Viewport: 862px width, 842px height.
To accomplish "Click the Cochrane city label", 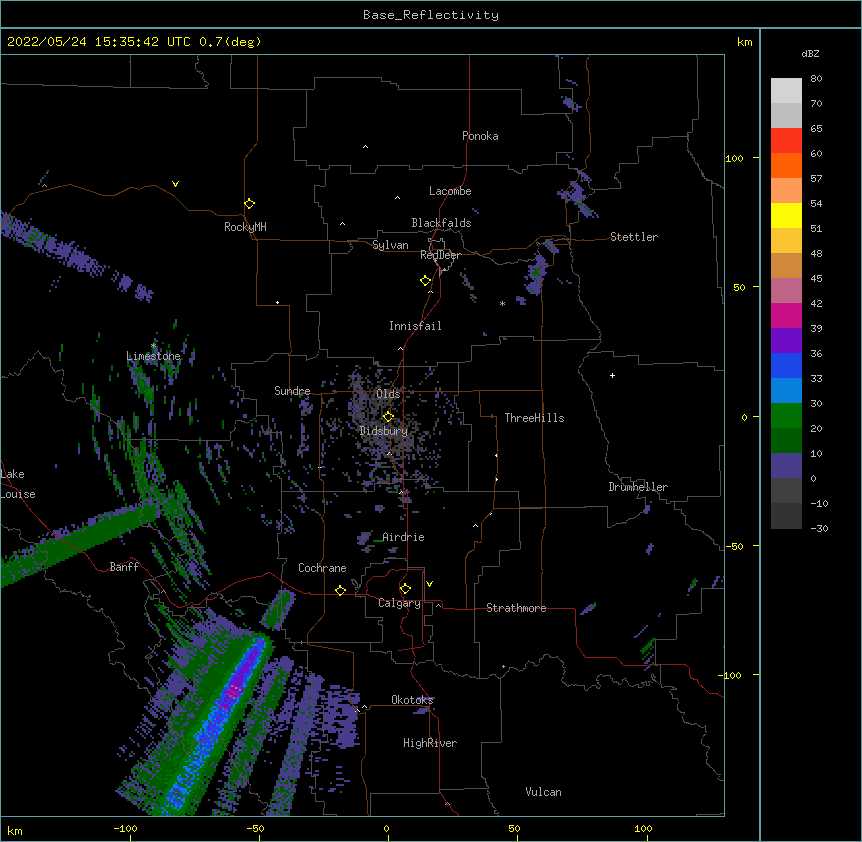I will pos(322,568).
